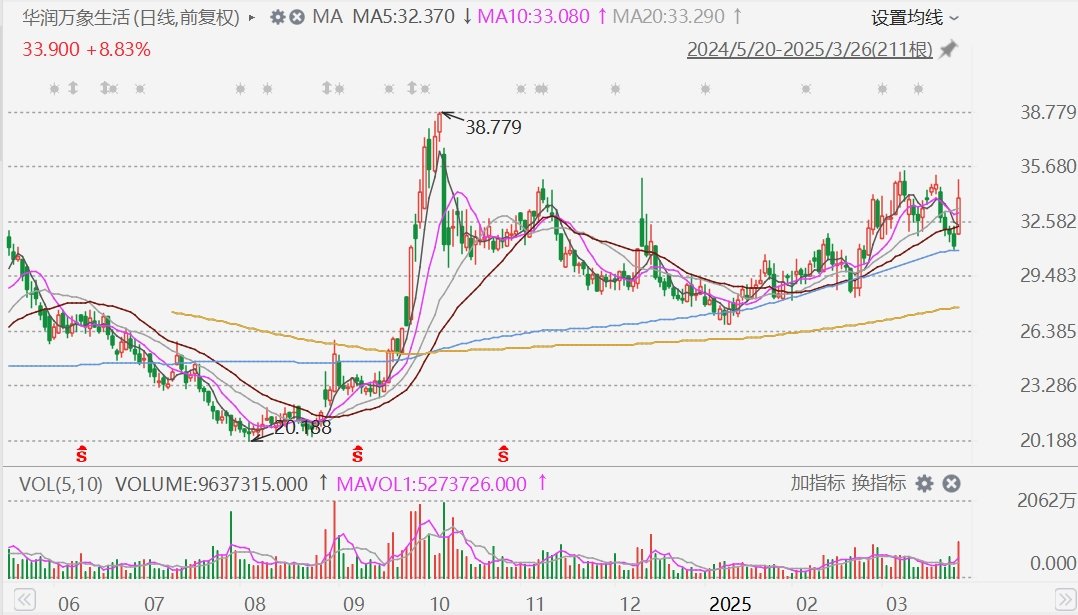Image resolution: width=1078 pixels, height=615 pixels.
Task: Toggle the MA20 moving average line
Action: (x=669, y=17)
